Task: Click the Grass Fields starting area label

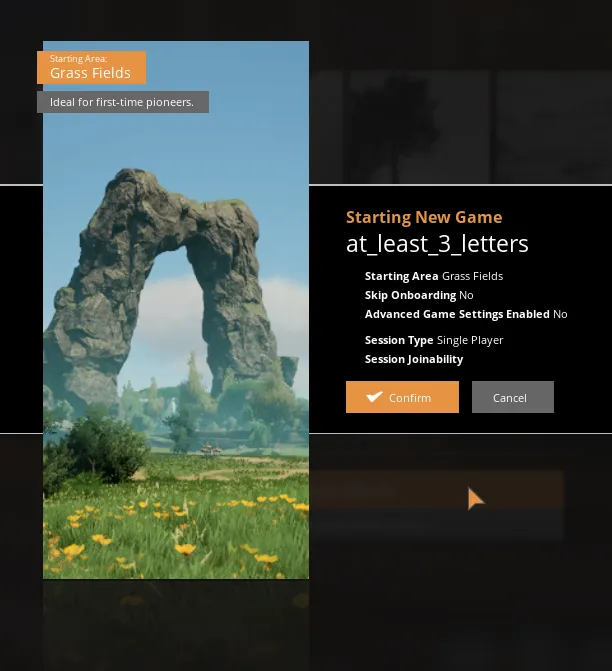Action: pos(91,68)
